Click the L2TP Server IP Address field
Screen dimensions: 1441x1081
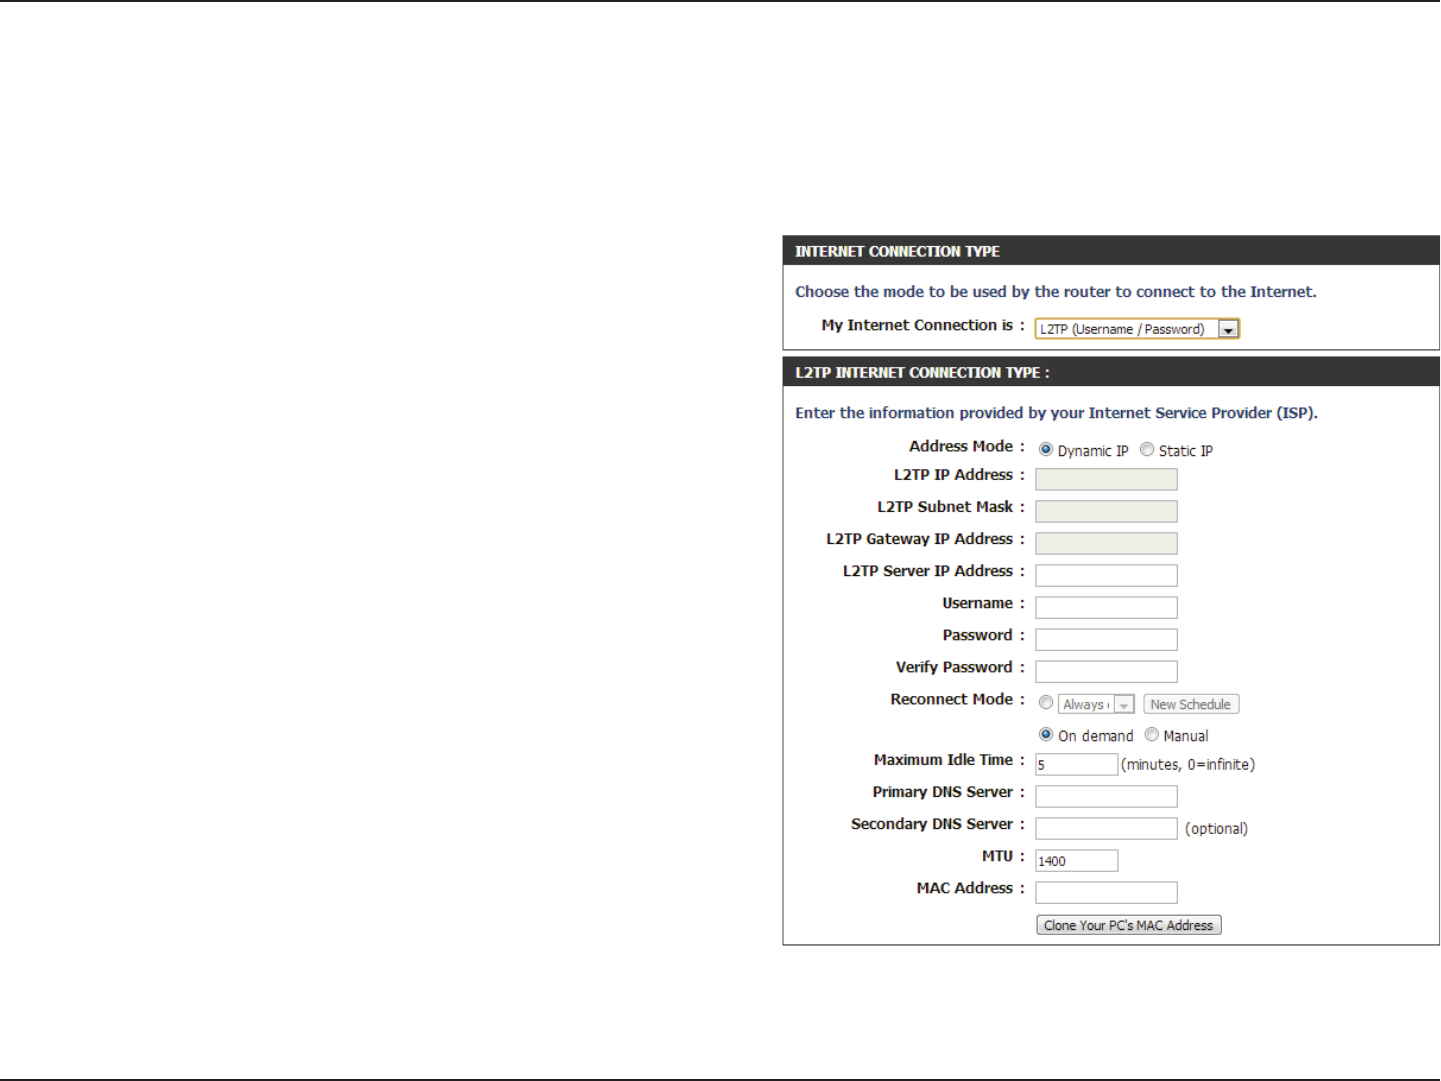tap(1106, 575)
